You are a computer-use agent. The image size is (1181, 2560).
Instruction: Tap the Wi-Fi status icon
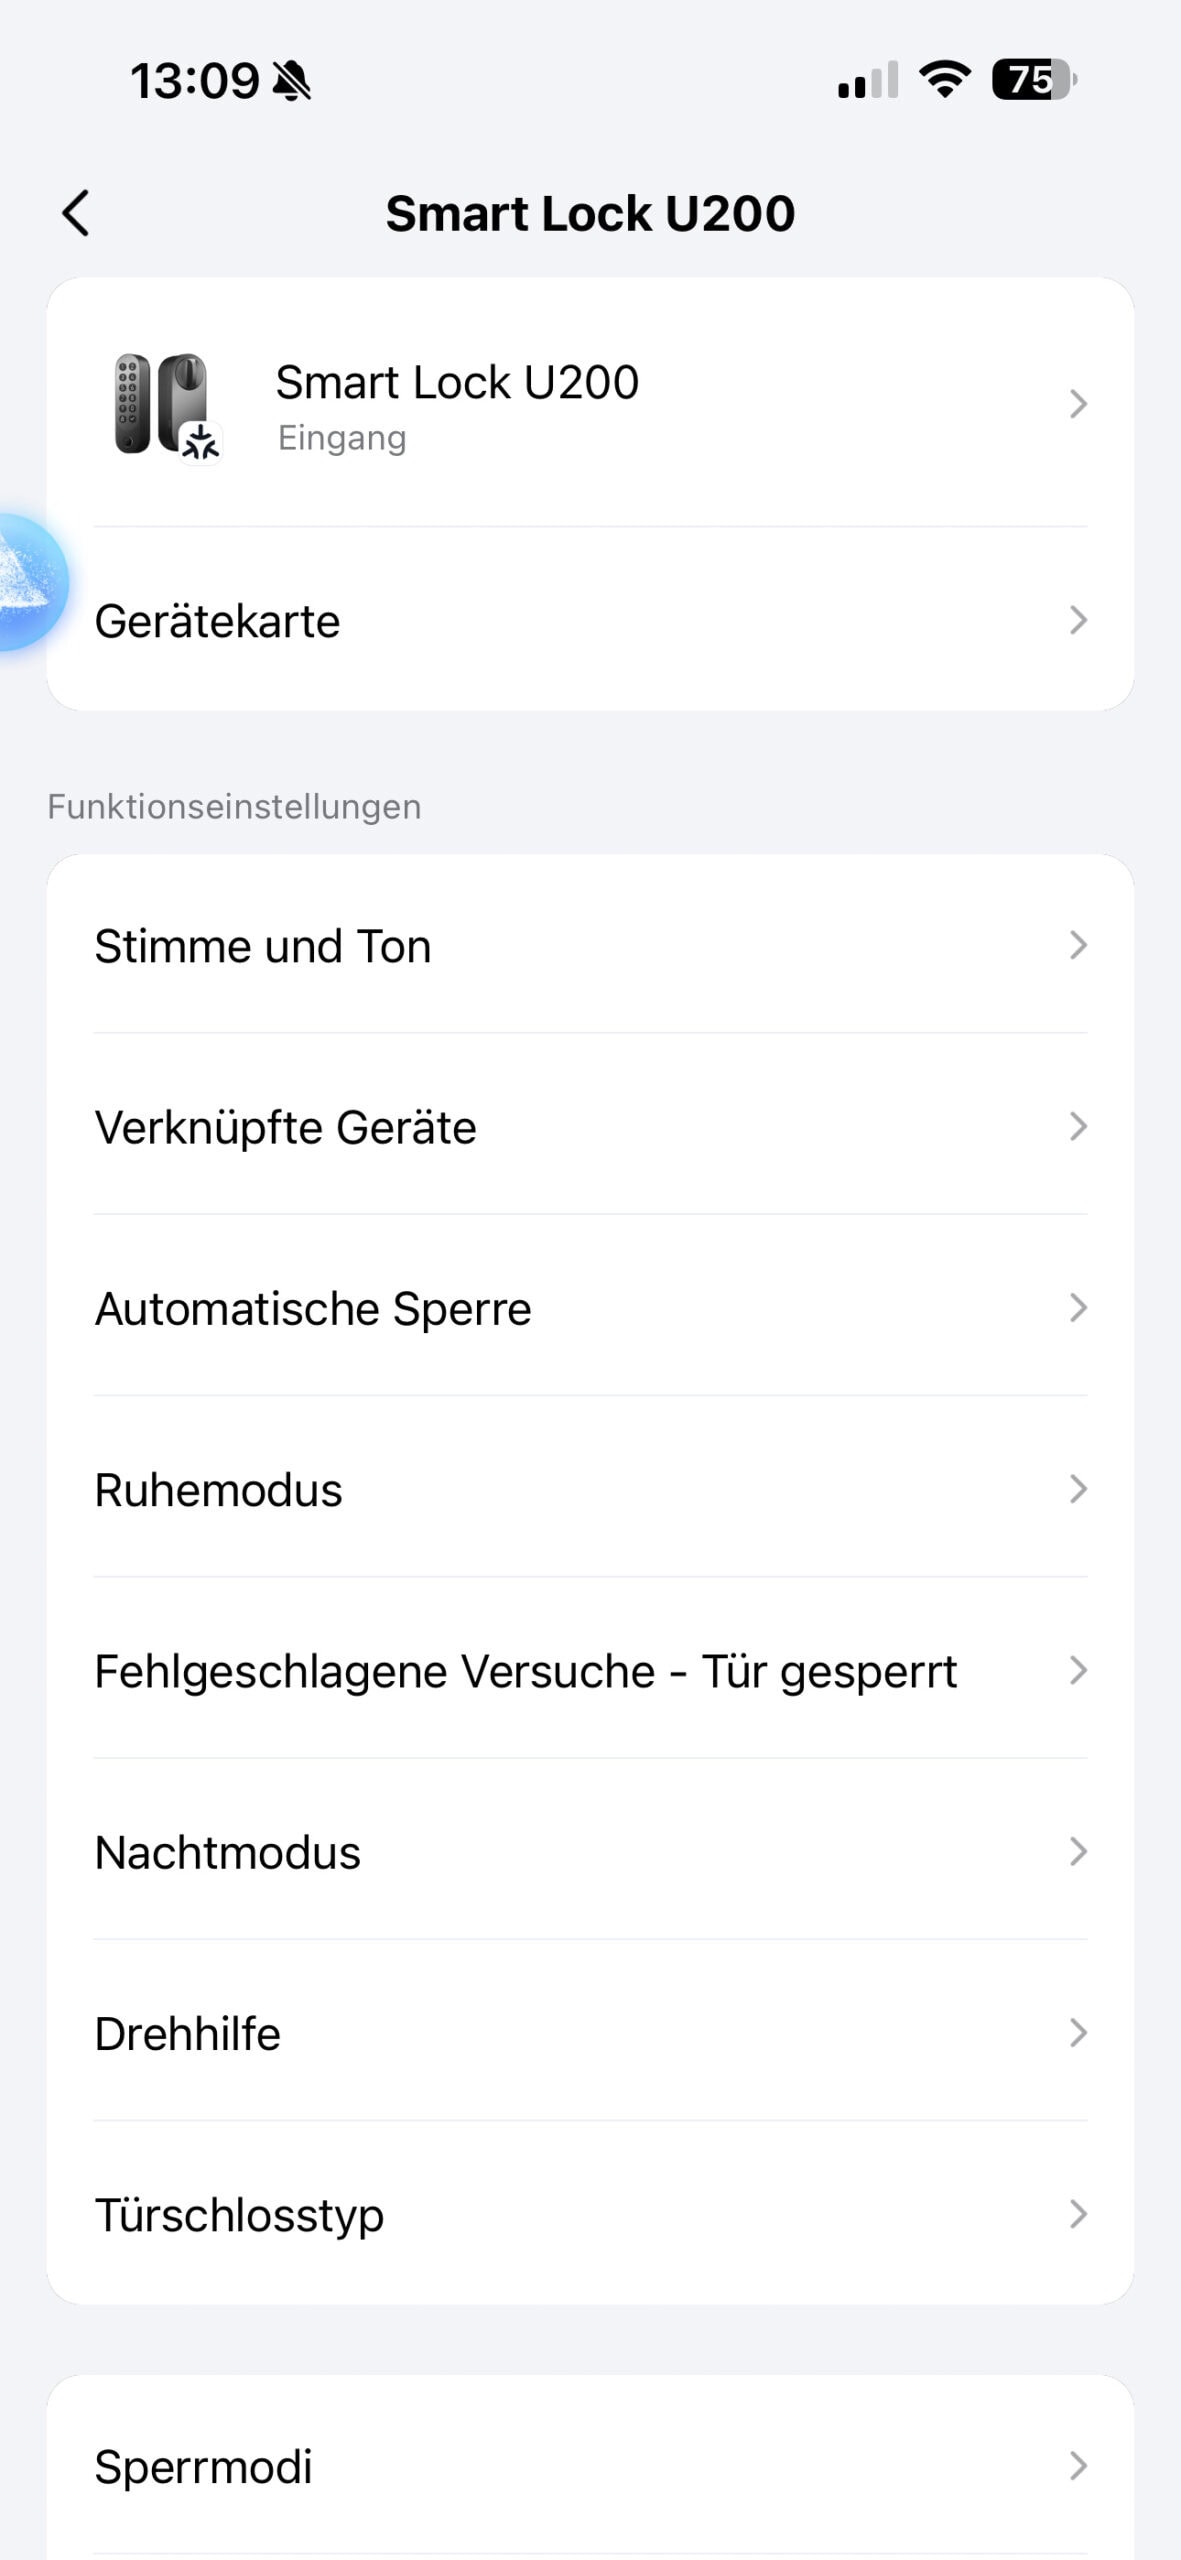click(944, 80)
